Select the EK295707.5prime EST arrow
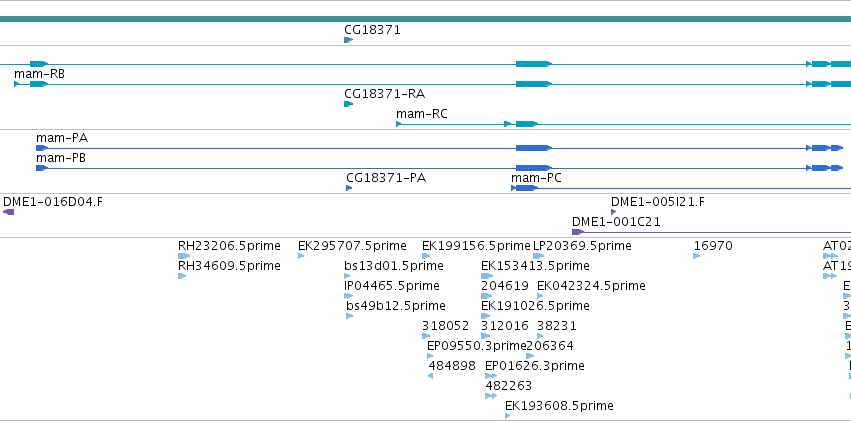The image size is (851, 421). 301,256
